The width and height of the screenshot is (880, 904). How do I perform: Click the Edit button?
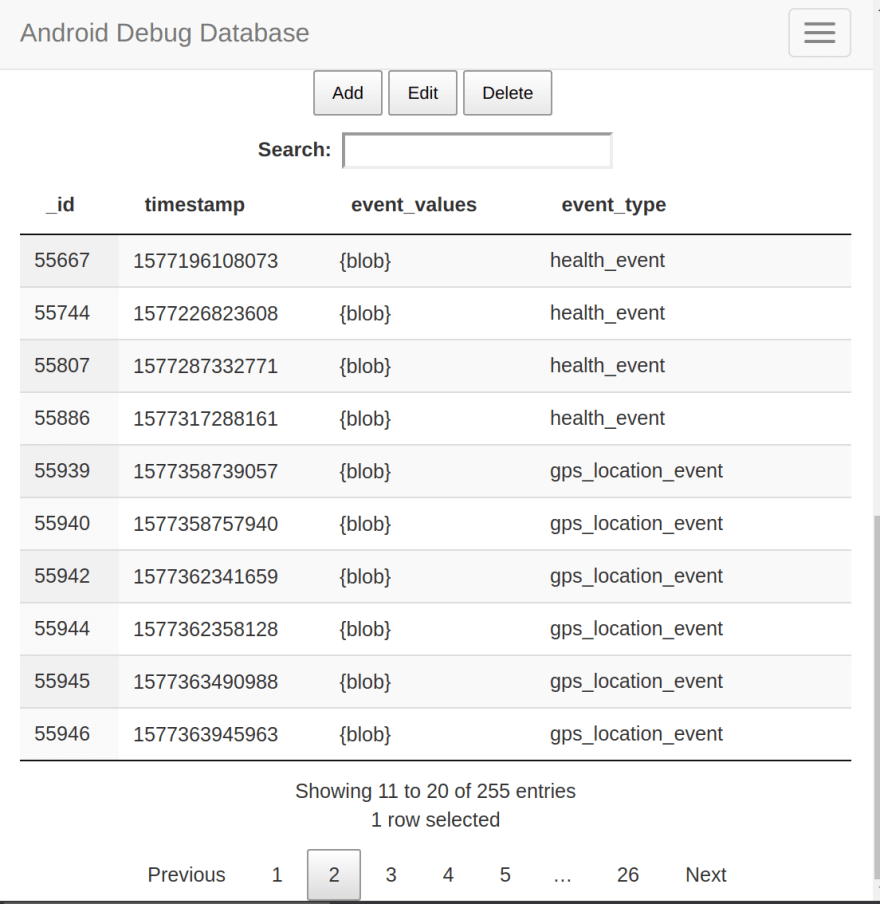[x=423, y=93]
